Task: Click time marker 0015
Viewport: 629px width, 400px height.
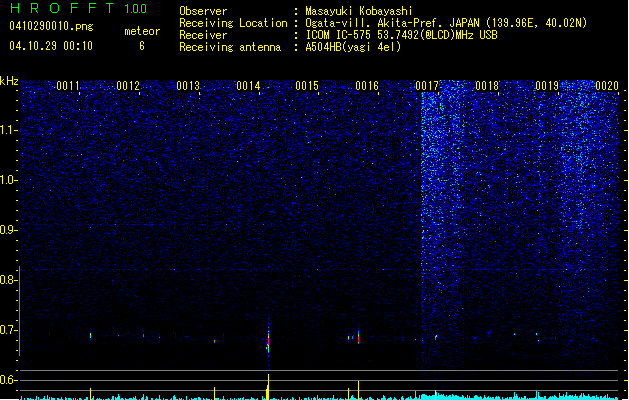Action: click(307, 86)
